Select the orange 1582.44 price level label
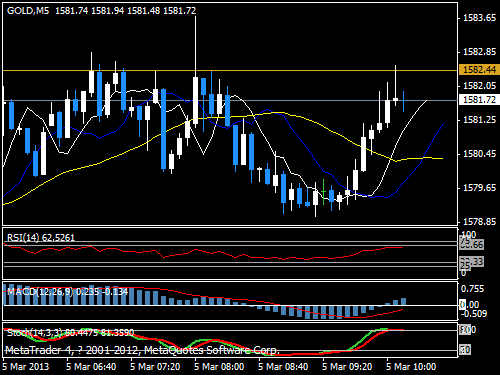 [479, 69]
